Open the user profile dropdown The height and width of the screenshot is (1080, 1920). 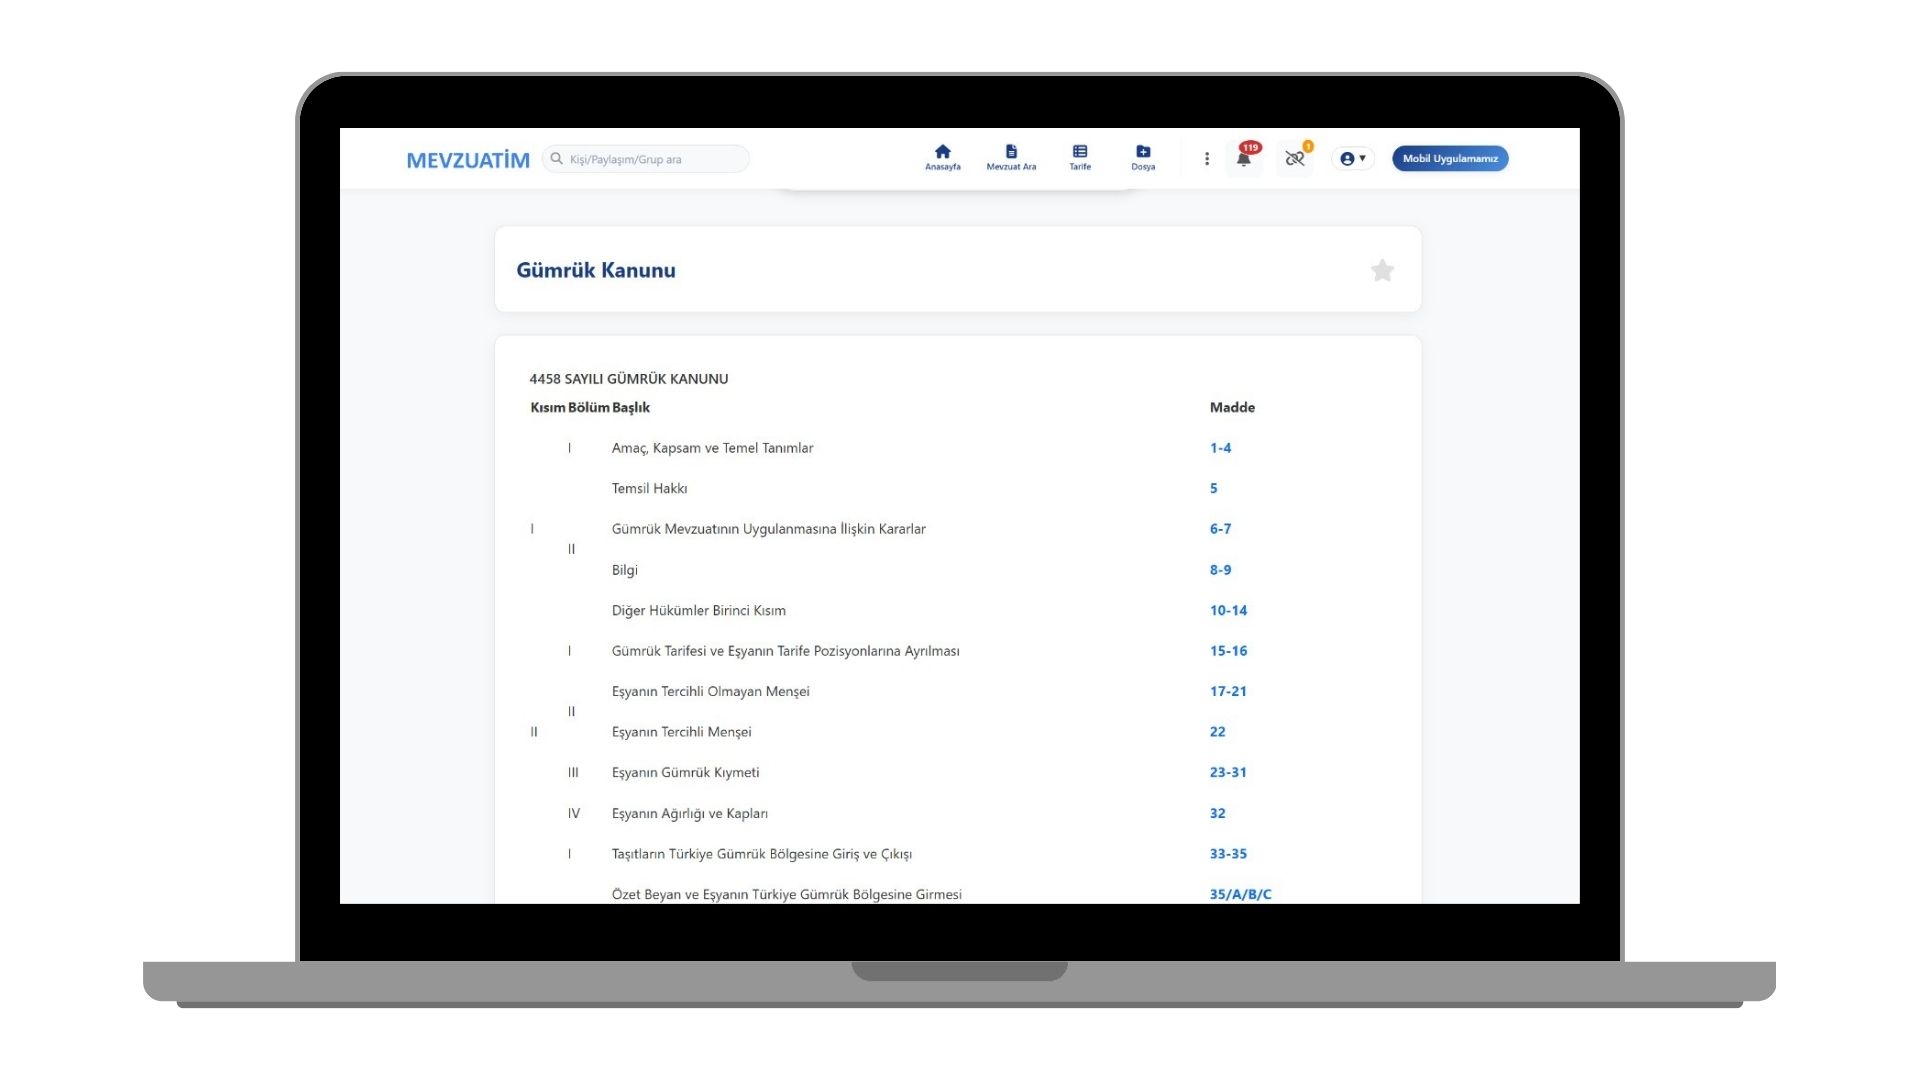coord(1352,158)
